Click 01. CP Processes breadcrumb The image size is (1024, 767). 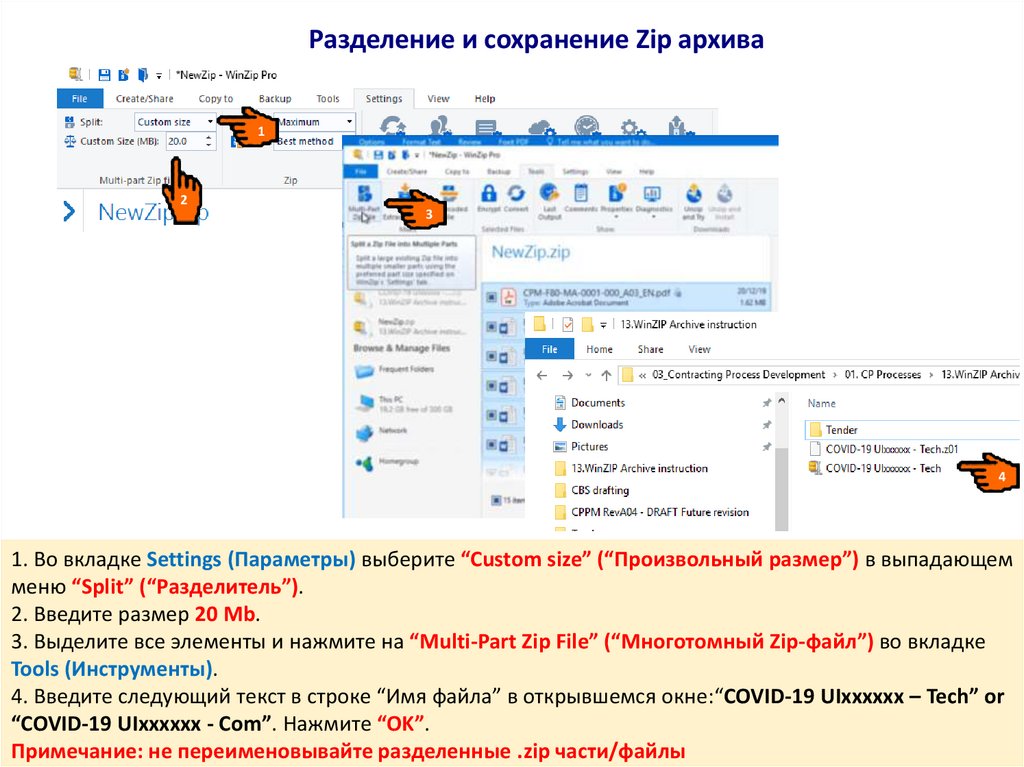(x=882, y=374)
